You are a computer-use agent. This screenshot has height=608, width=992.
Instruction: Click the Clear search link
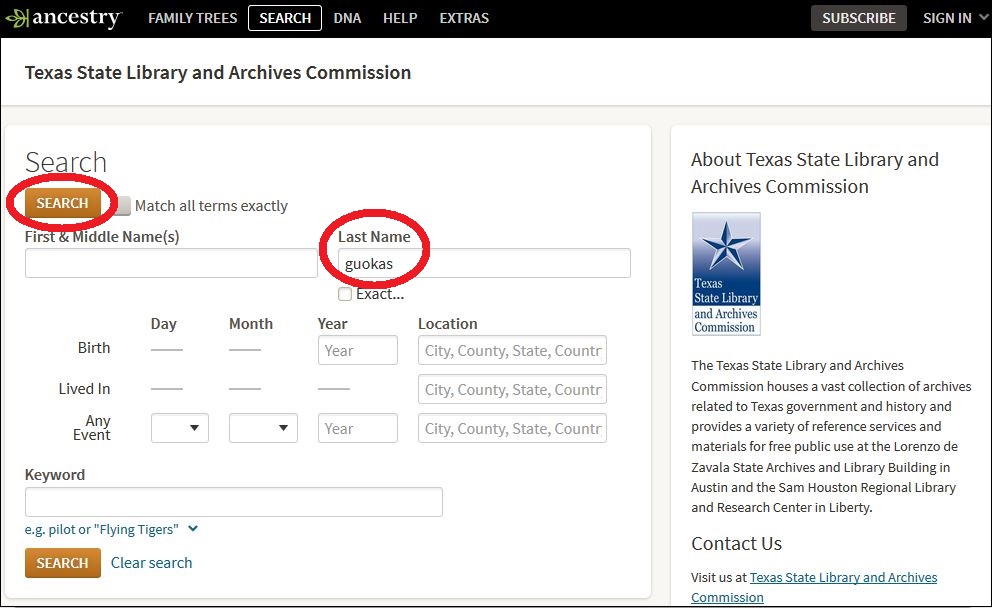(x=151, y=562)
